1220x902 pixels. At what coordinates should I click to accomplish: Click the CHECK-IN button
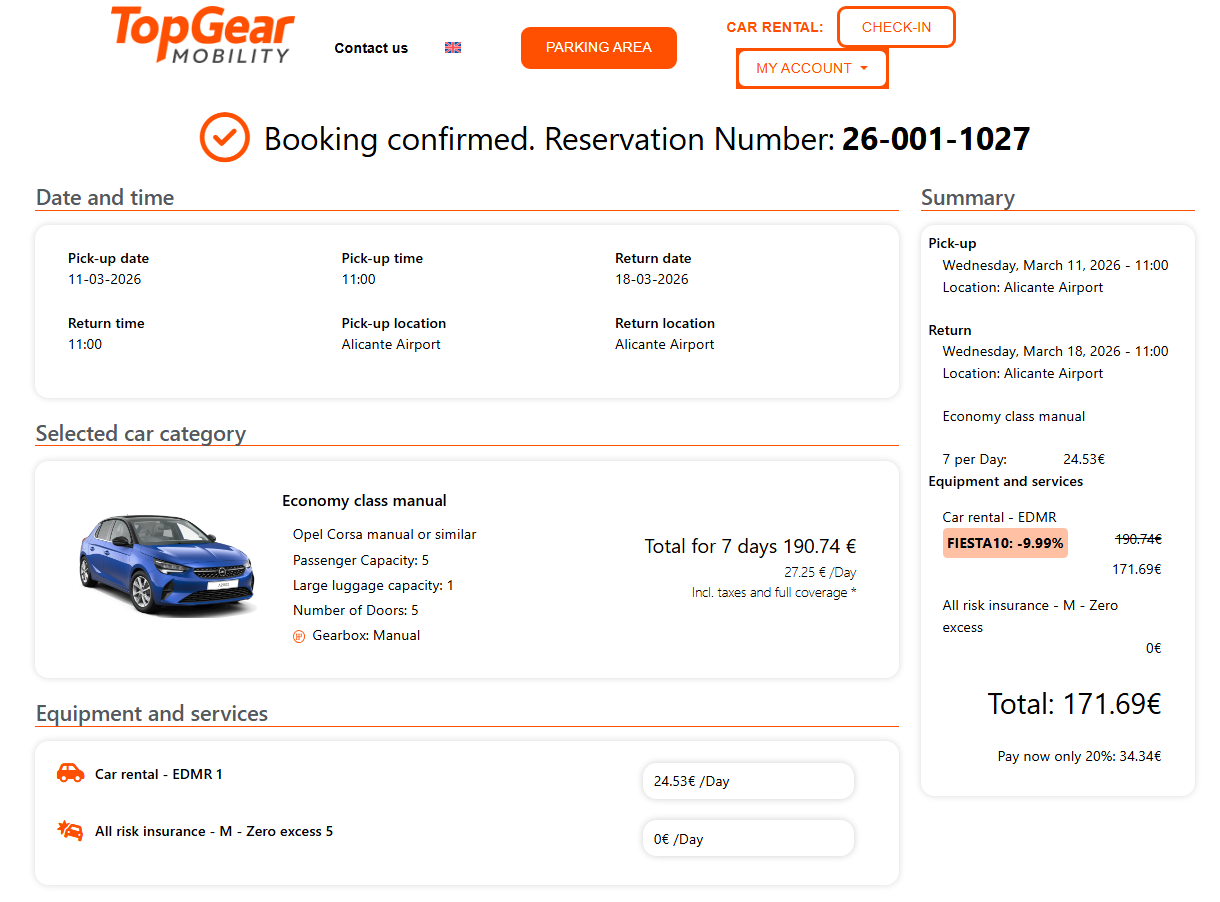[896, 27]
